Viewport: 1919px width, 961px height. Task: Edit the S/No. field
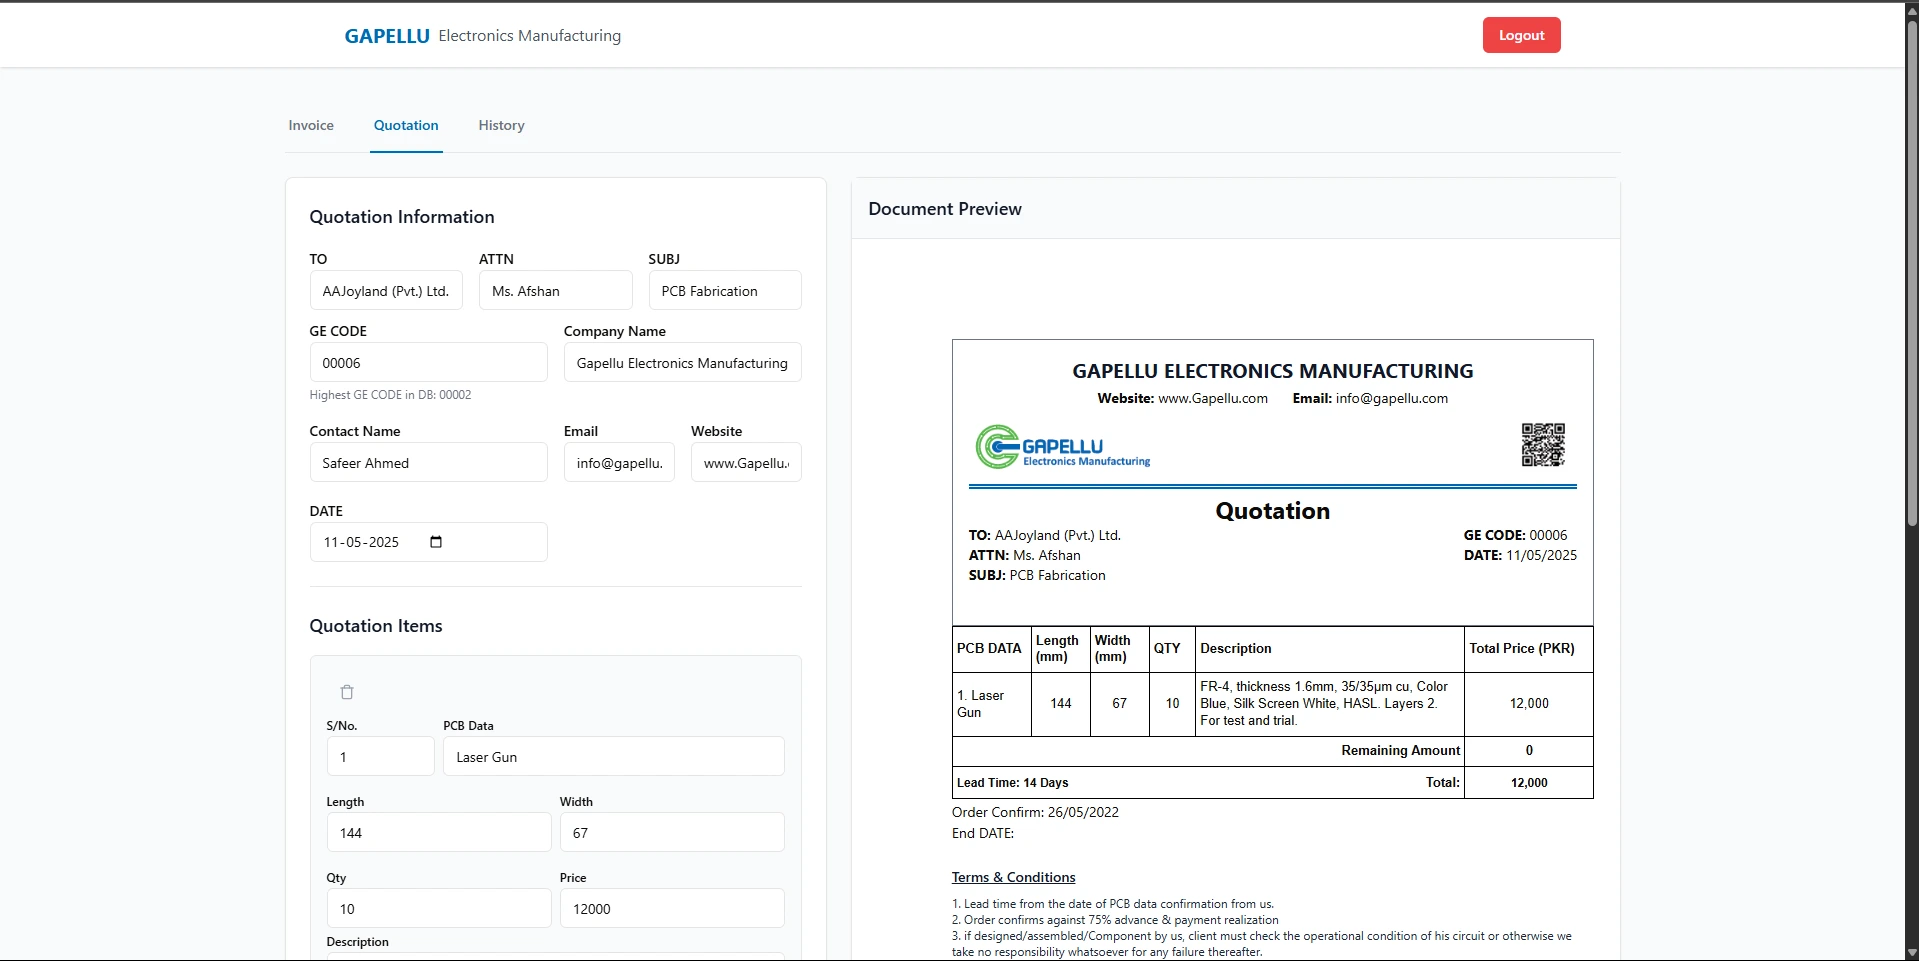click(x=380, y=757)
